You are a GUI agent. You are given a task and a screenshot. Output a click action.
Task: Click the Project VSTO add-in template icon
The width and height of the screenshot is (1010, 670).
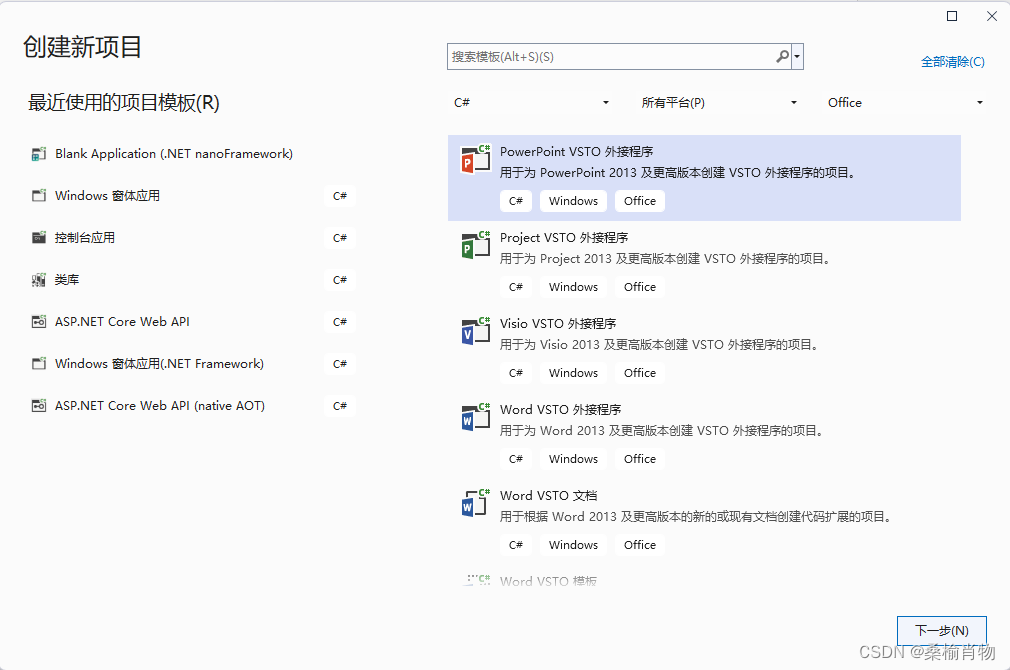(476, 245)
